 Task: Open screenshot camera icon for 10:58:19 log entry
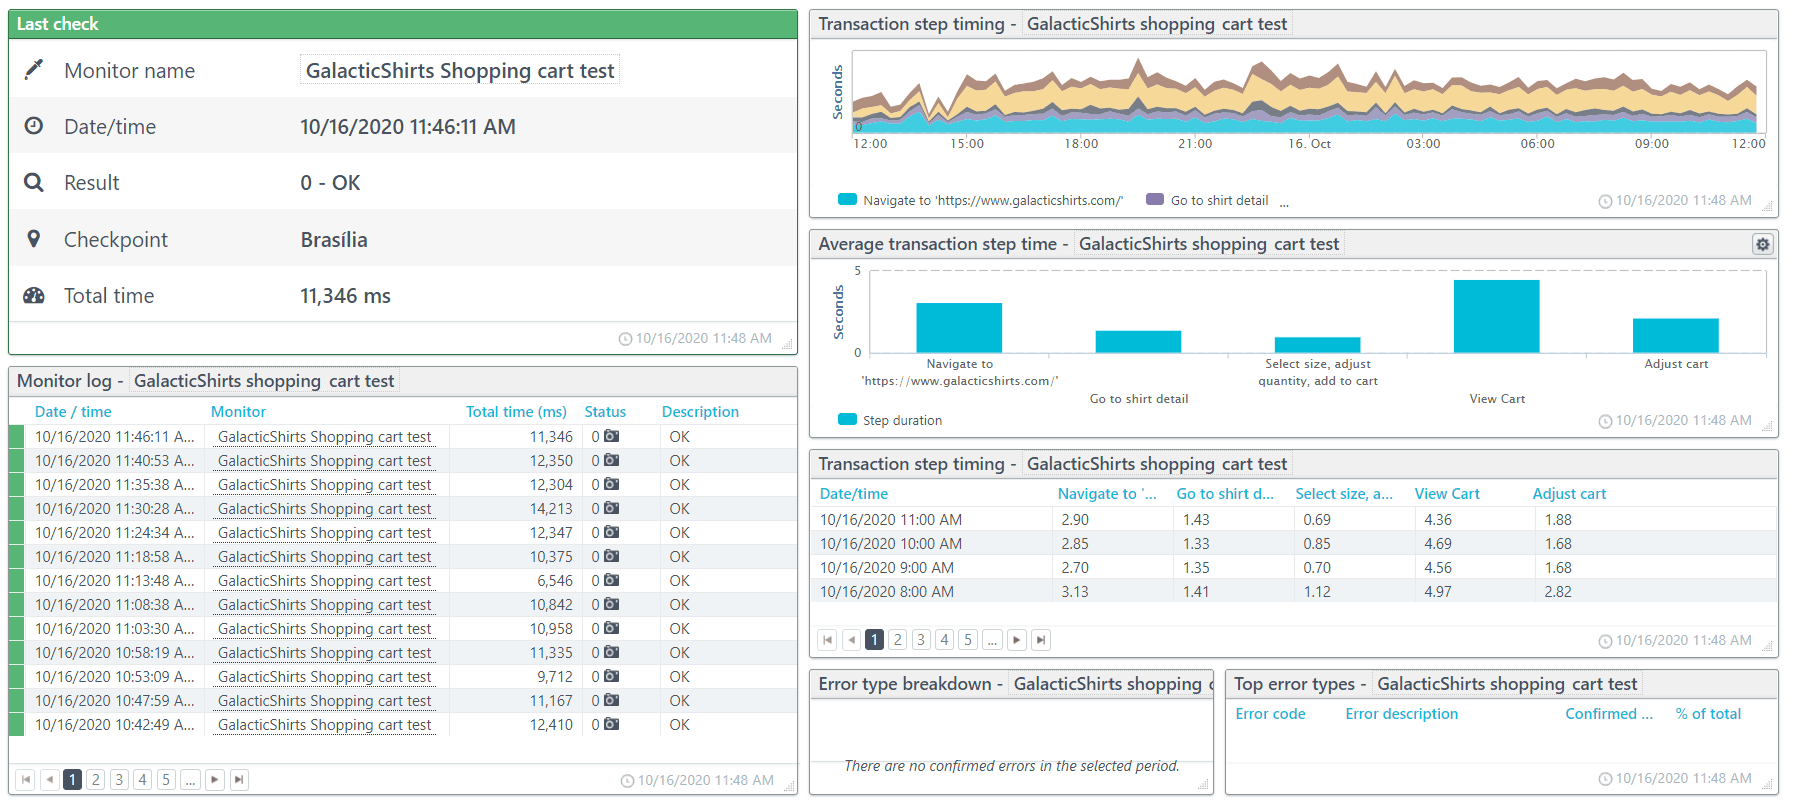tap(611, 652)
